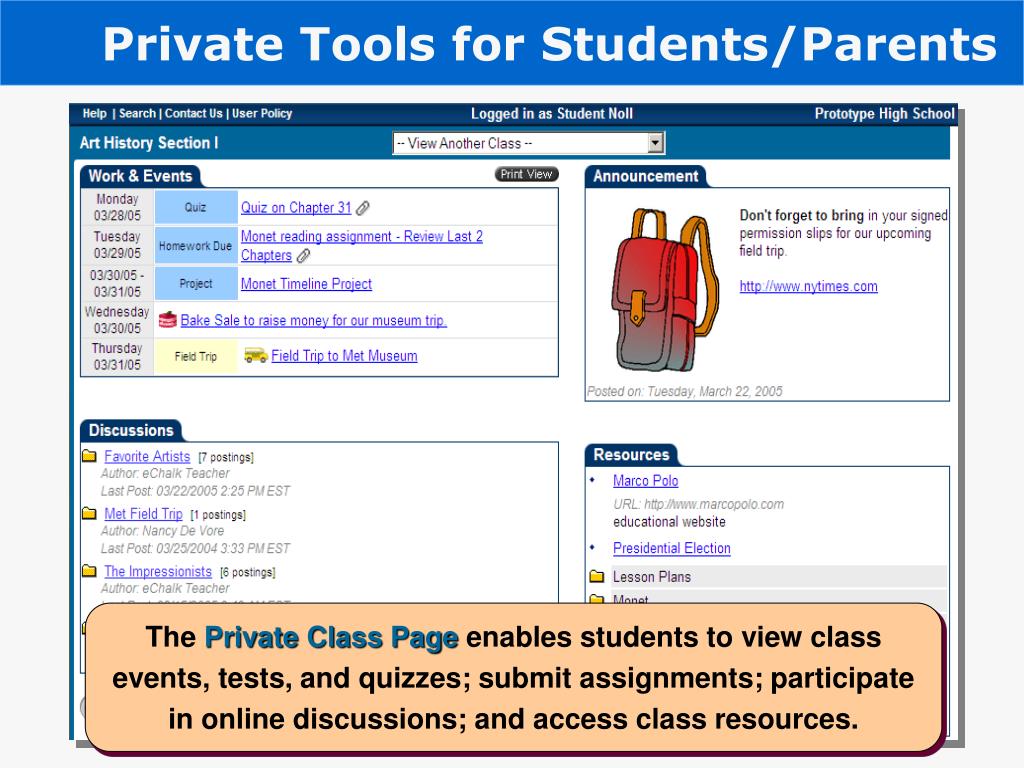Click the Tuesday 03/29/05 date cell
The image size is (1024, 768).
[x=118, y=245]
